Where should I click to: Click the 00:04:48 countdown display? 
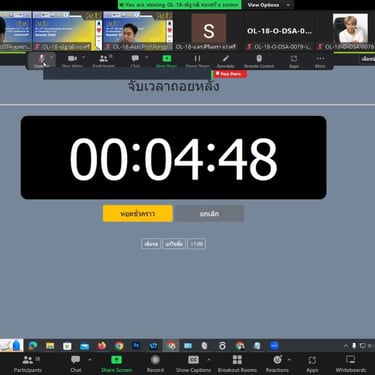[173, 158]
